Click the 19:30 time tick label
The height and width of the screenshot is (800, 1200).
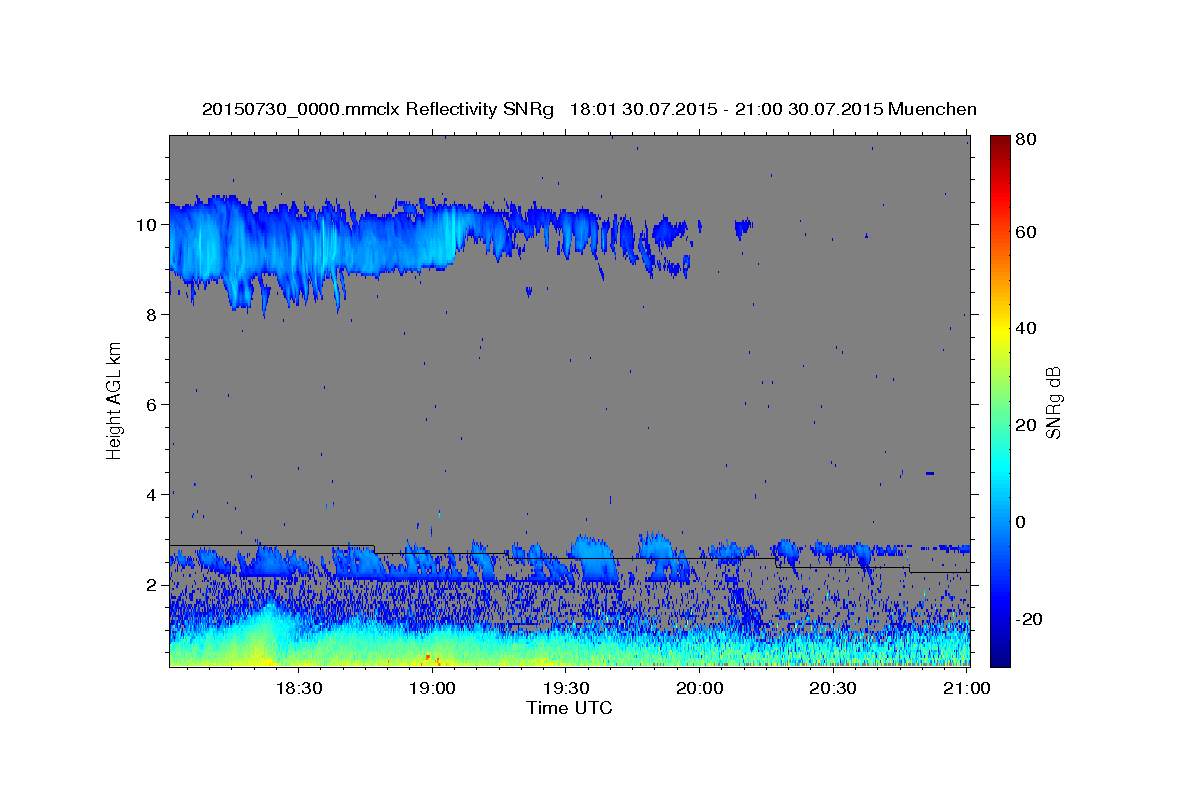[565, 689]
